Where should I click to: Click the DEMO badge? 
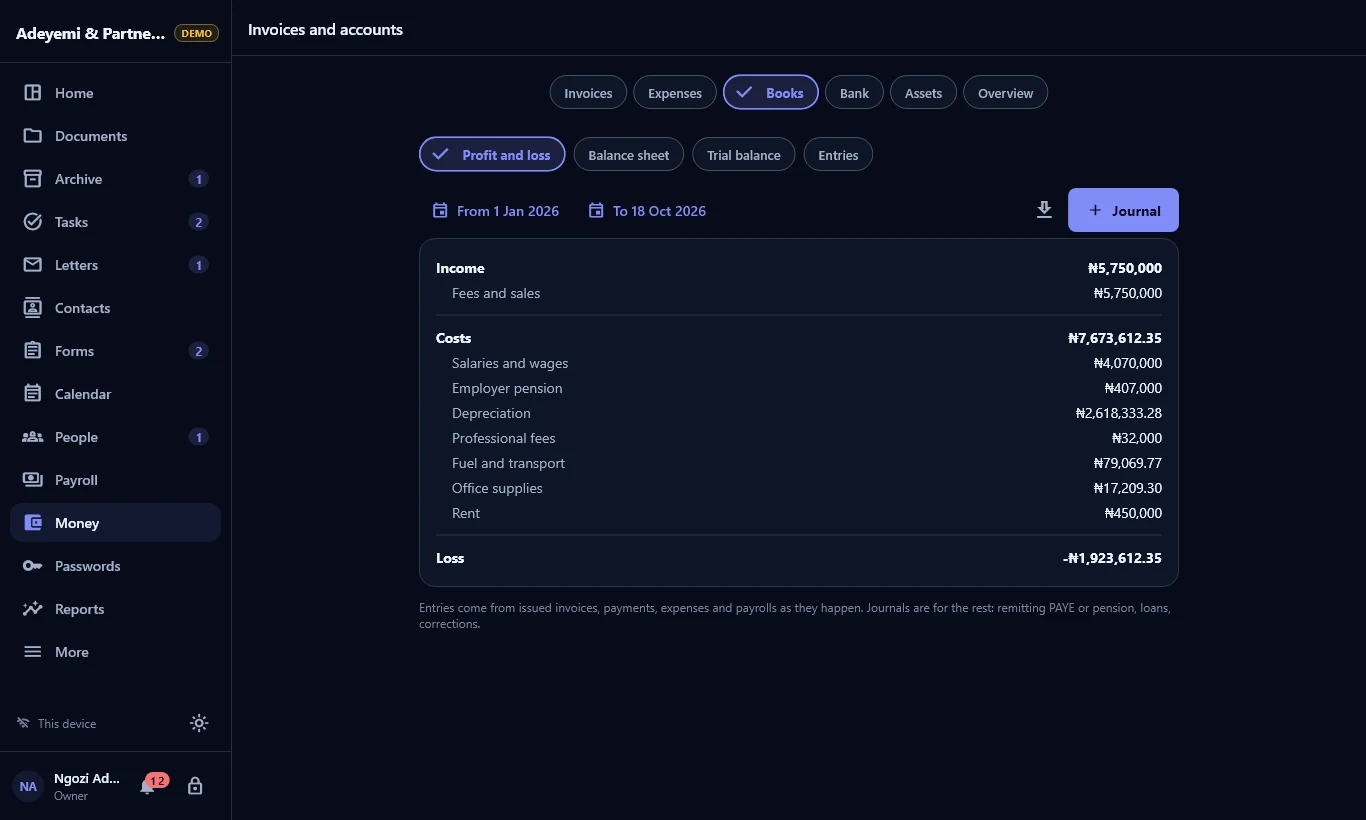point(196,33)
